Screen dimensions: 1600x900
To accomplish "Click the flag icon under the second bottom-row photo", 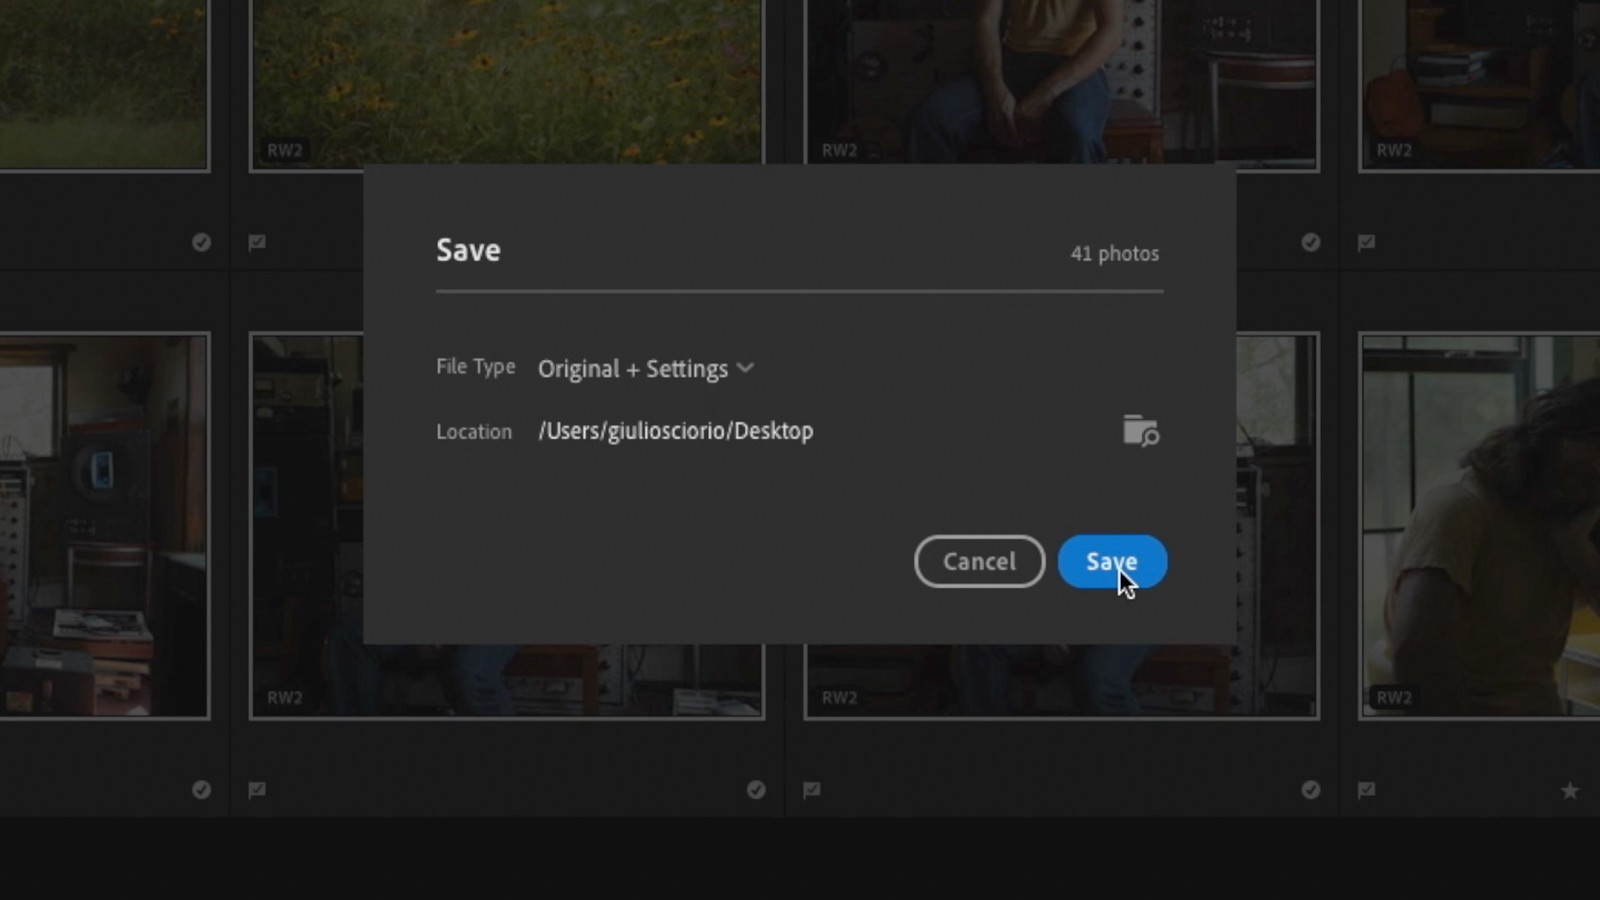I will point(257,790).
